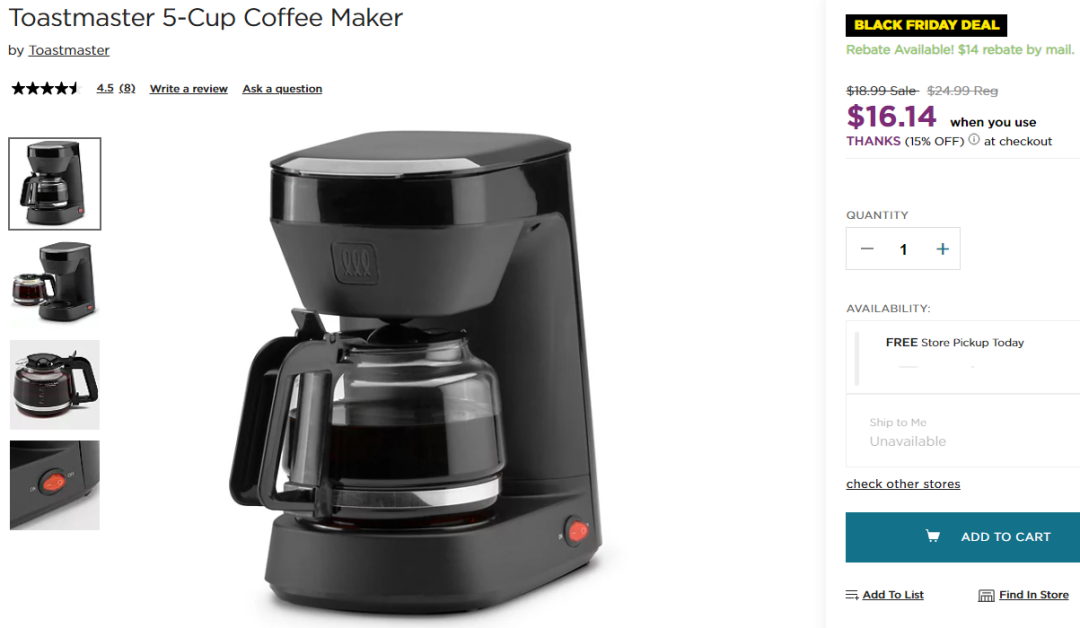Click the quantity input field
The image size is (1080, 628).
(903, 249)
